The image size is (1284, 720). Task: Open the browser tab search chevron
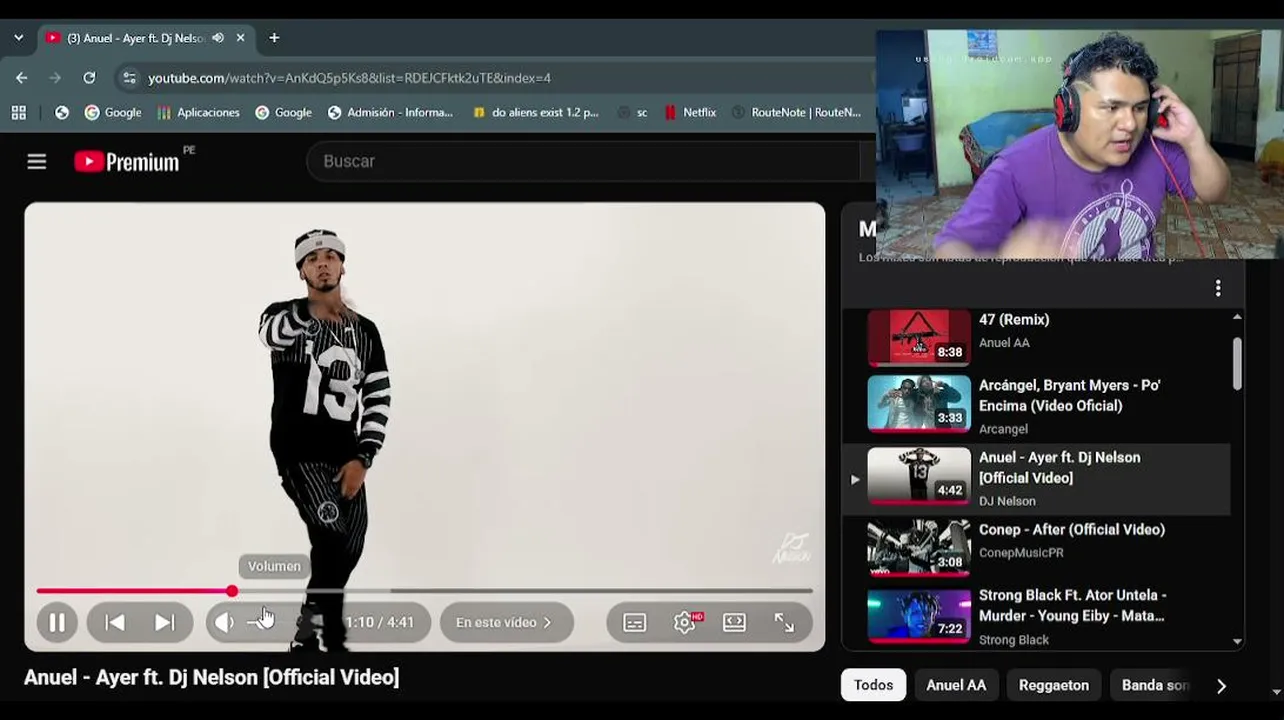[x=19, y=38]
